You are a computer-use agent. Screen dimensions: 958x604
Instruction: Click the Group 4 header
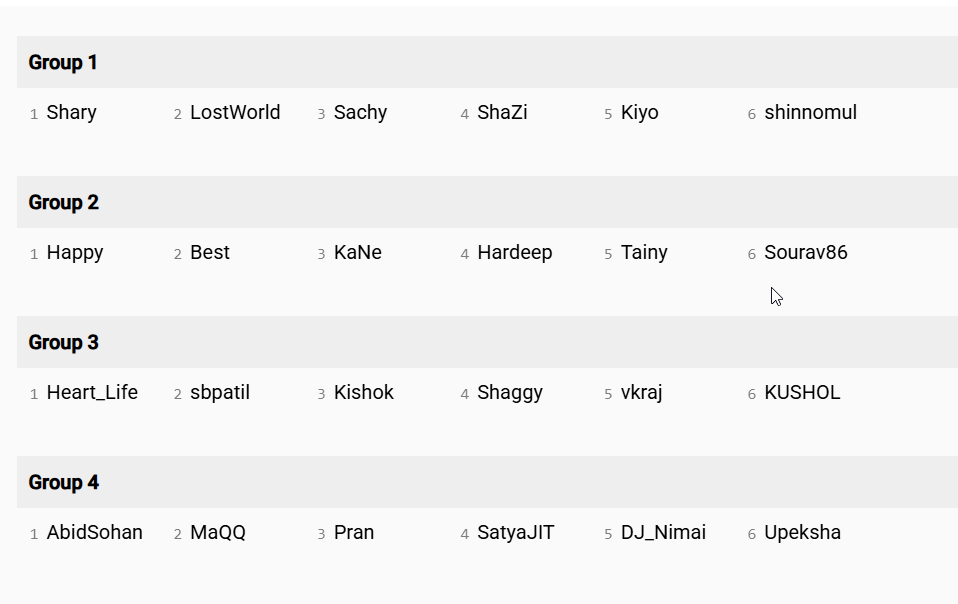point(487,482)
